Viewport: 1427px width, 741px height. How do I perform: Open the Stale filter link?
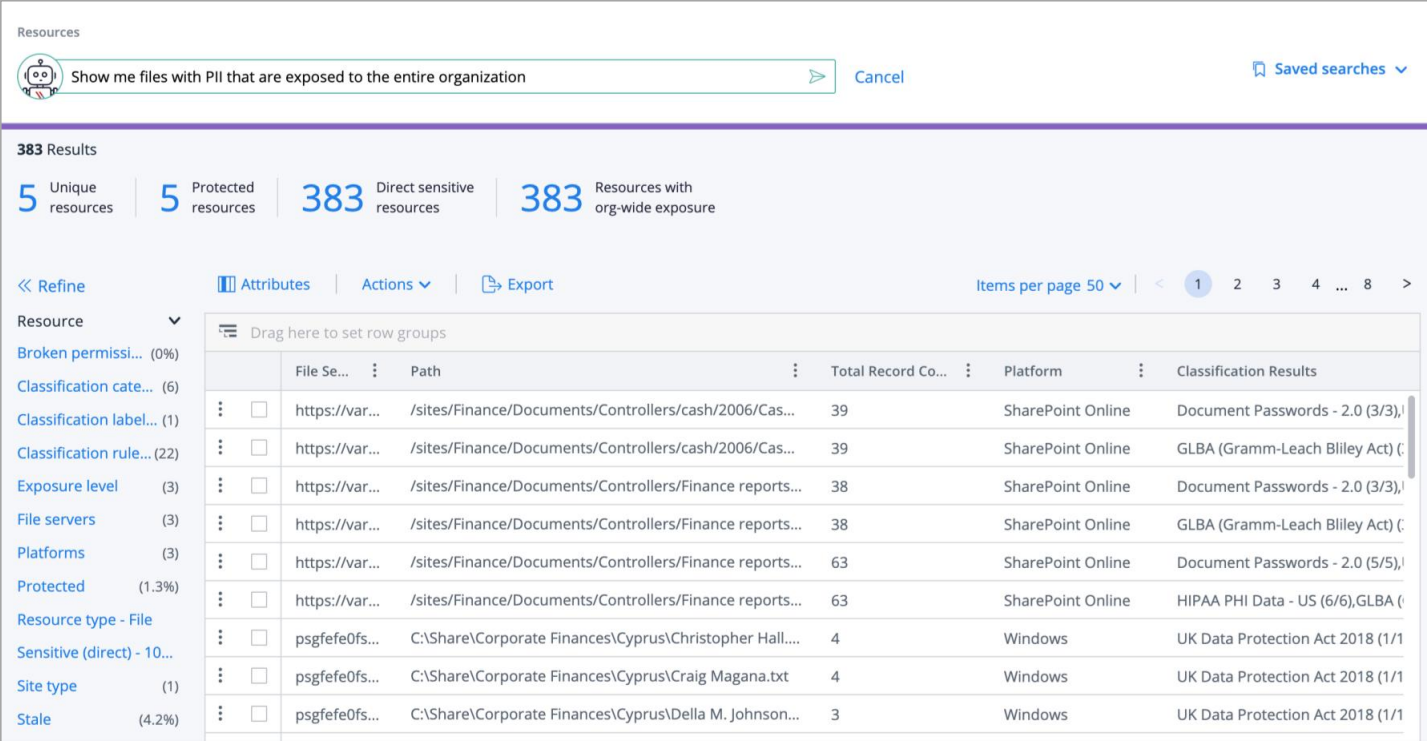pos(34,719)
